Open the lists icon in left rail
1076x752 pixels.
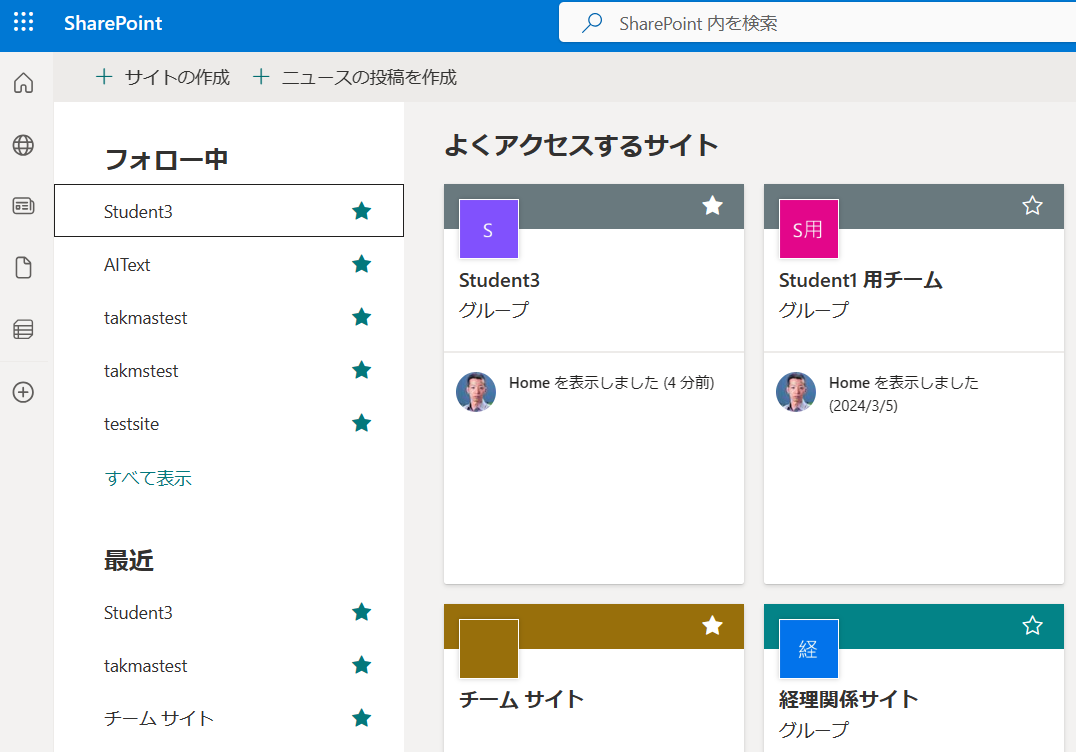[23, 329]
